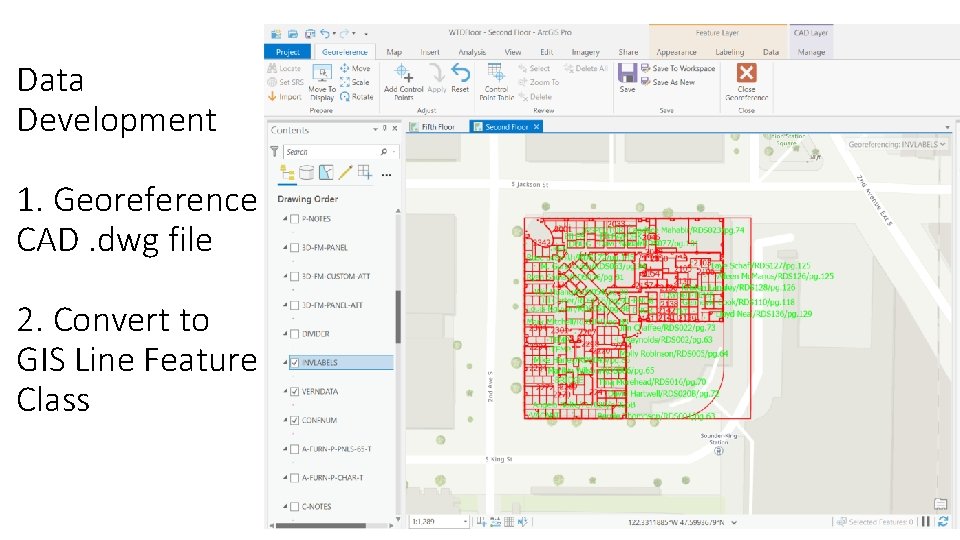Click Add Control Points tool

[x=403, y=82]
